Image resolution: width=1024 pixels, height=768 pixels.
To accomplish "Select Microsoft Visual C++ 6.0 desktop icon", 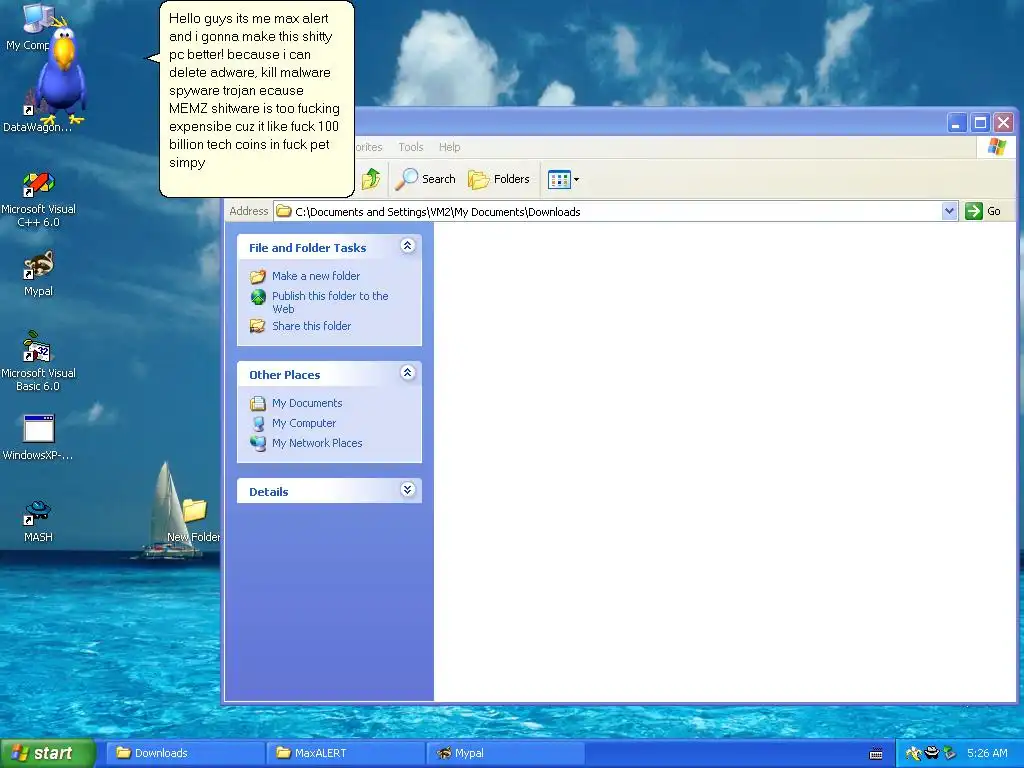I will point(39,200).
